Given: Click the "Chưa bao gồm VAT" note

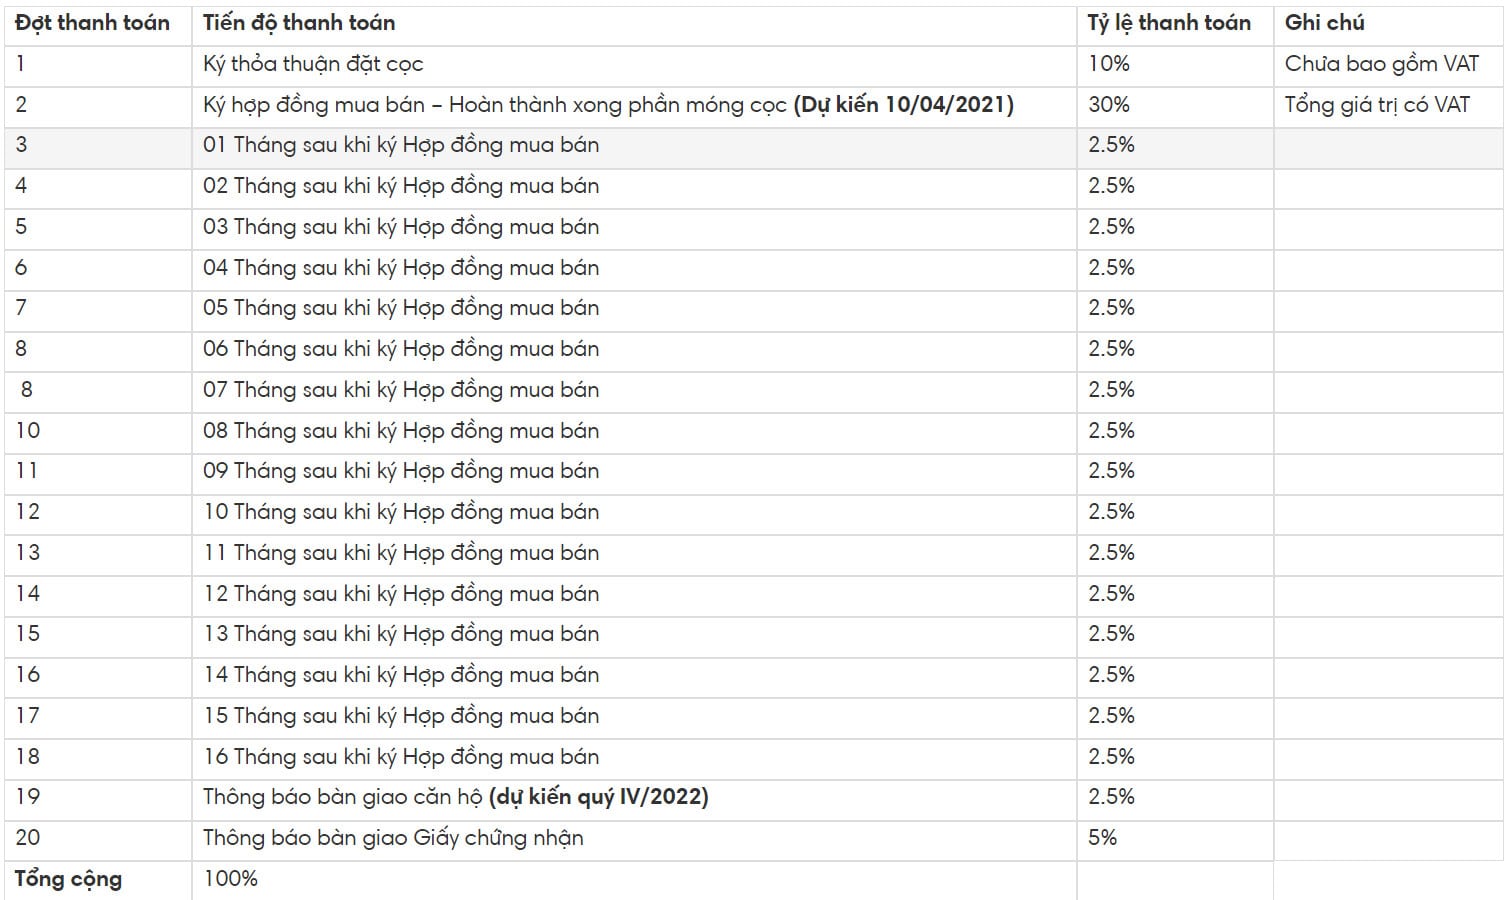Looking at the screenshot, I should (1381, 64).
